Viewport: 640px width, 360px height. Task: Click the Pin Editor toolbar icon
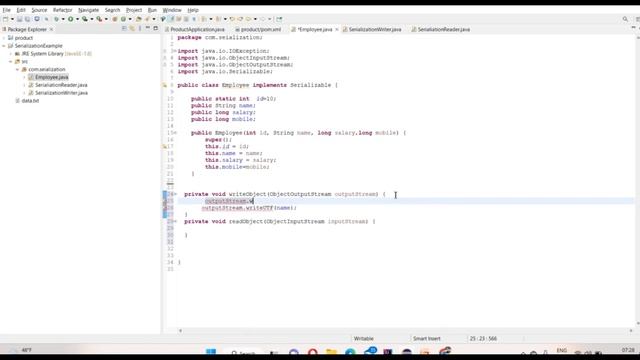279,19
